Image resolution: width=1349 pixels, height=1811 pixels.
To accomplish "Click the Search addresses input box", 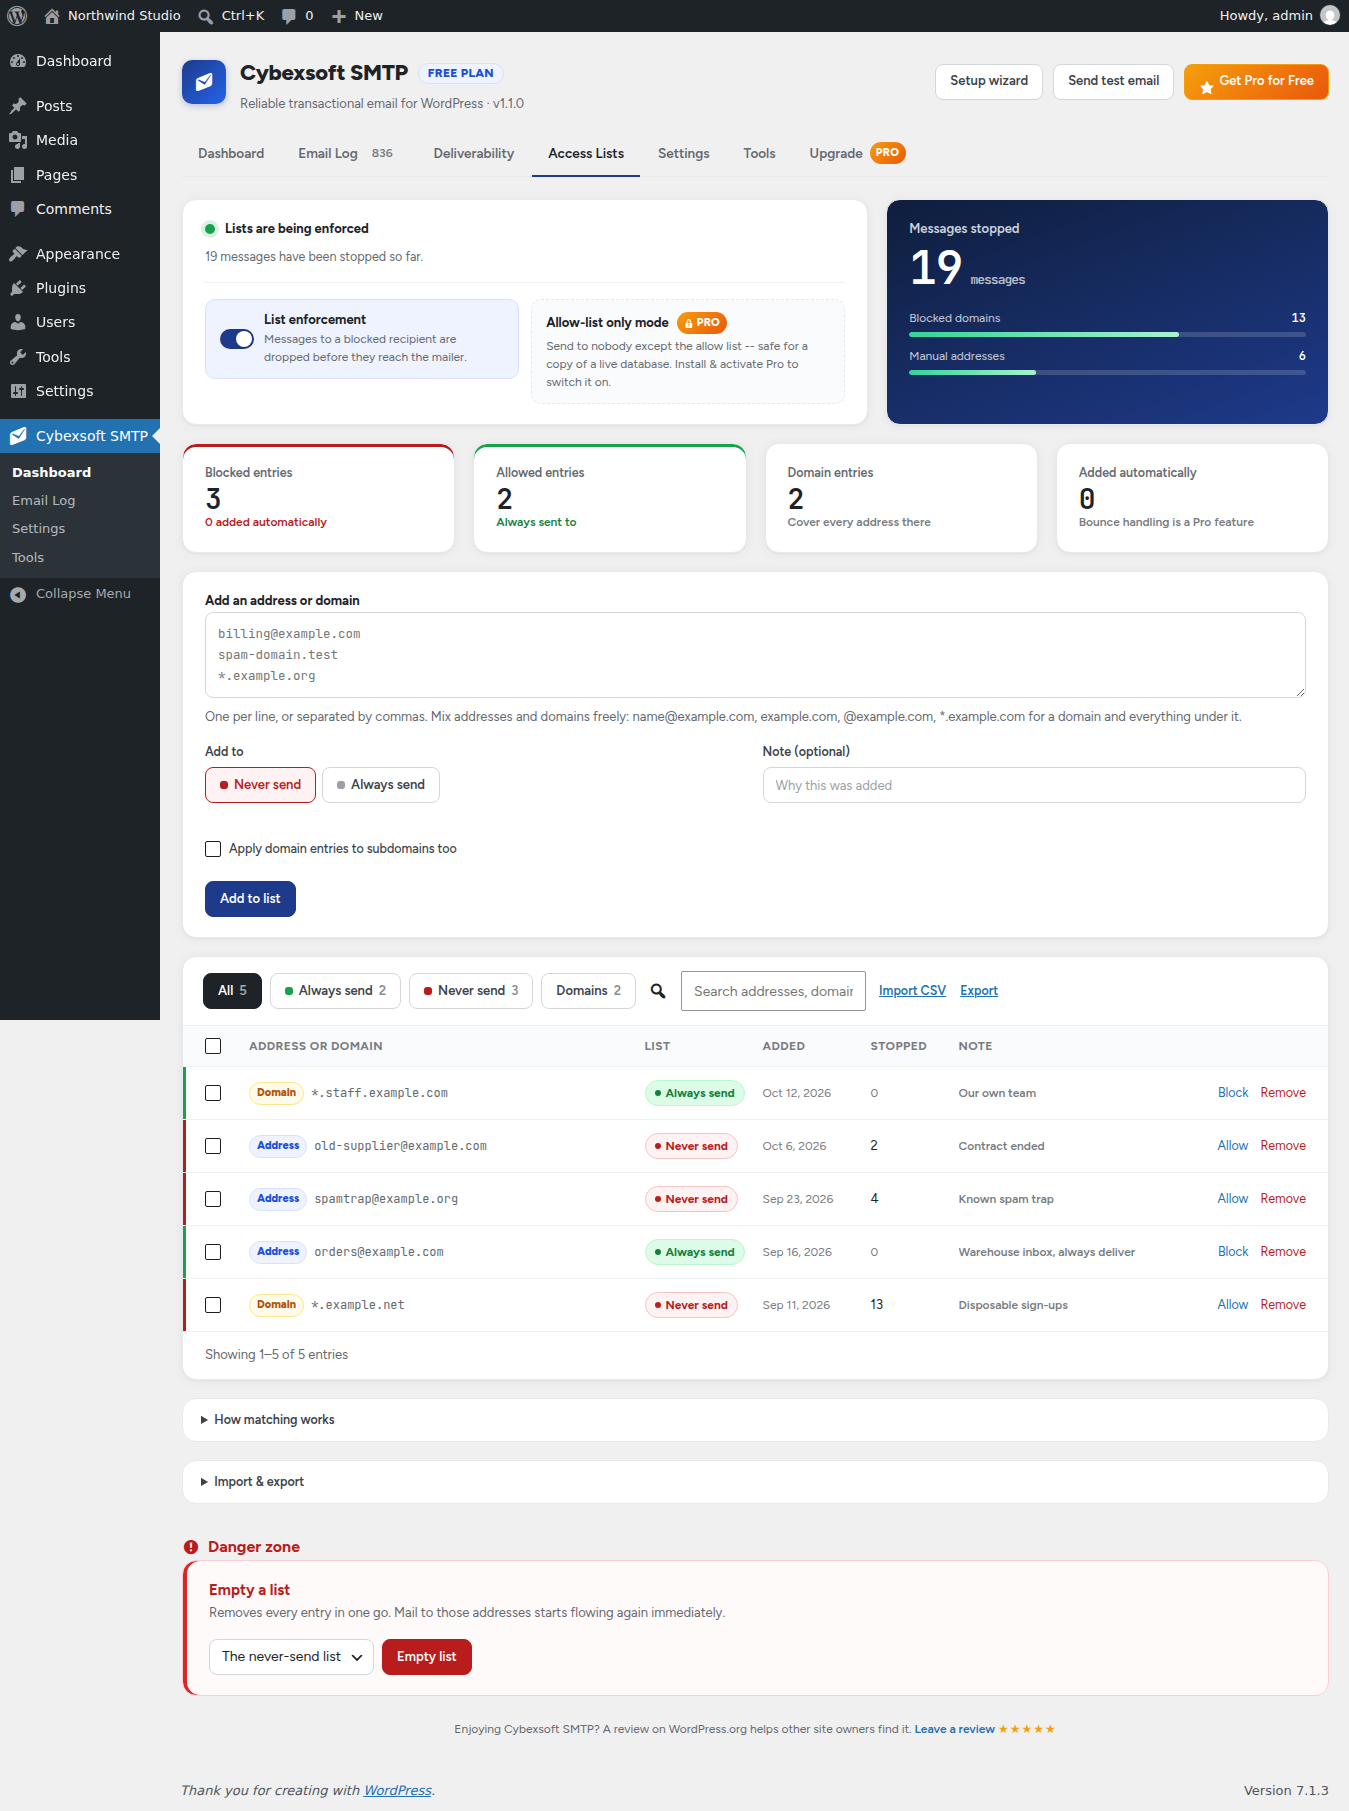I will click(773, 991).
